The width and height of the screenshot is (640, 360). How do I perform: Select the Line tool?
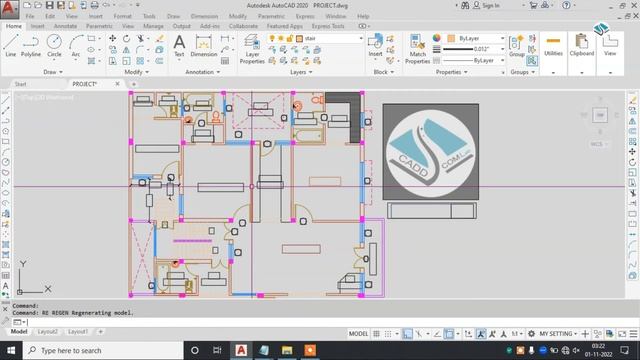pyautogui.click(x=11, y=45)
